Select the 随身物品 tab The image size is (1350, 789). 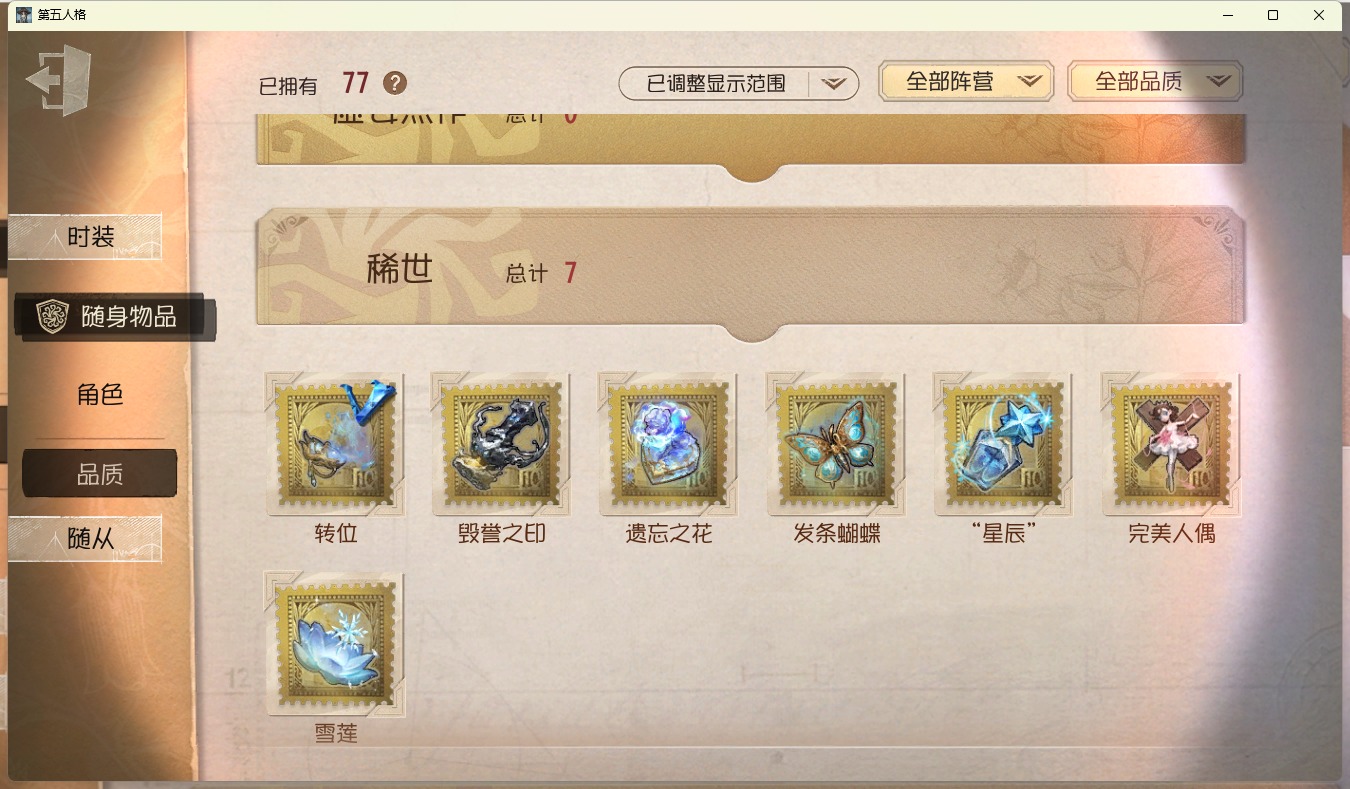114,317
